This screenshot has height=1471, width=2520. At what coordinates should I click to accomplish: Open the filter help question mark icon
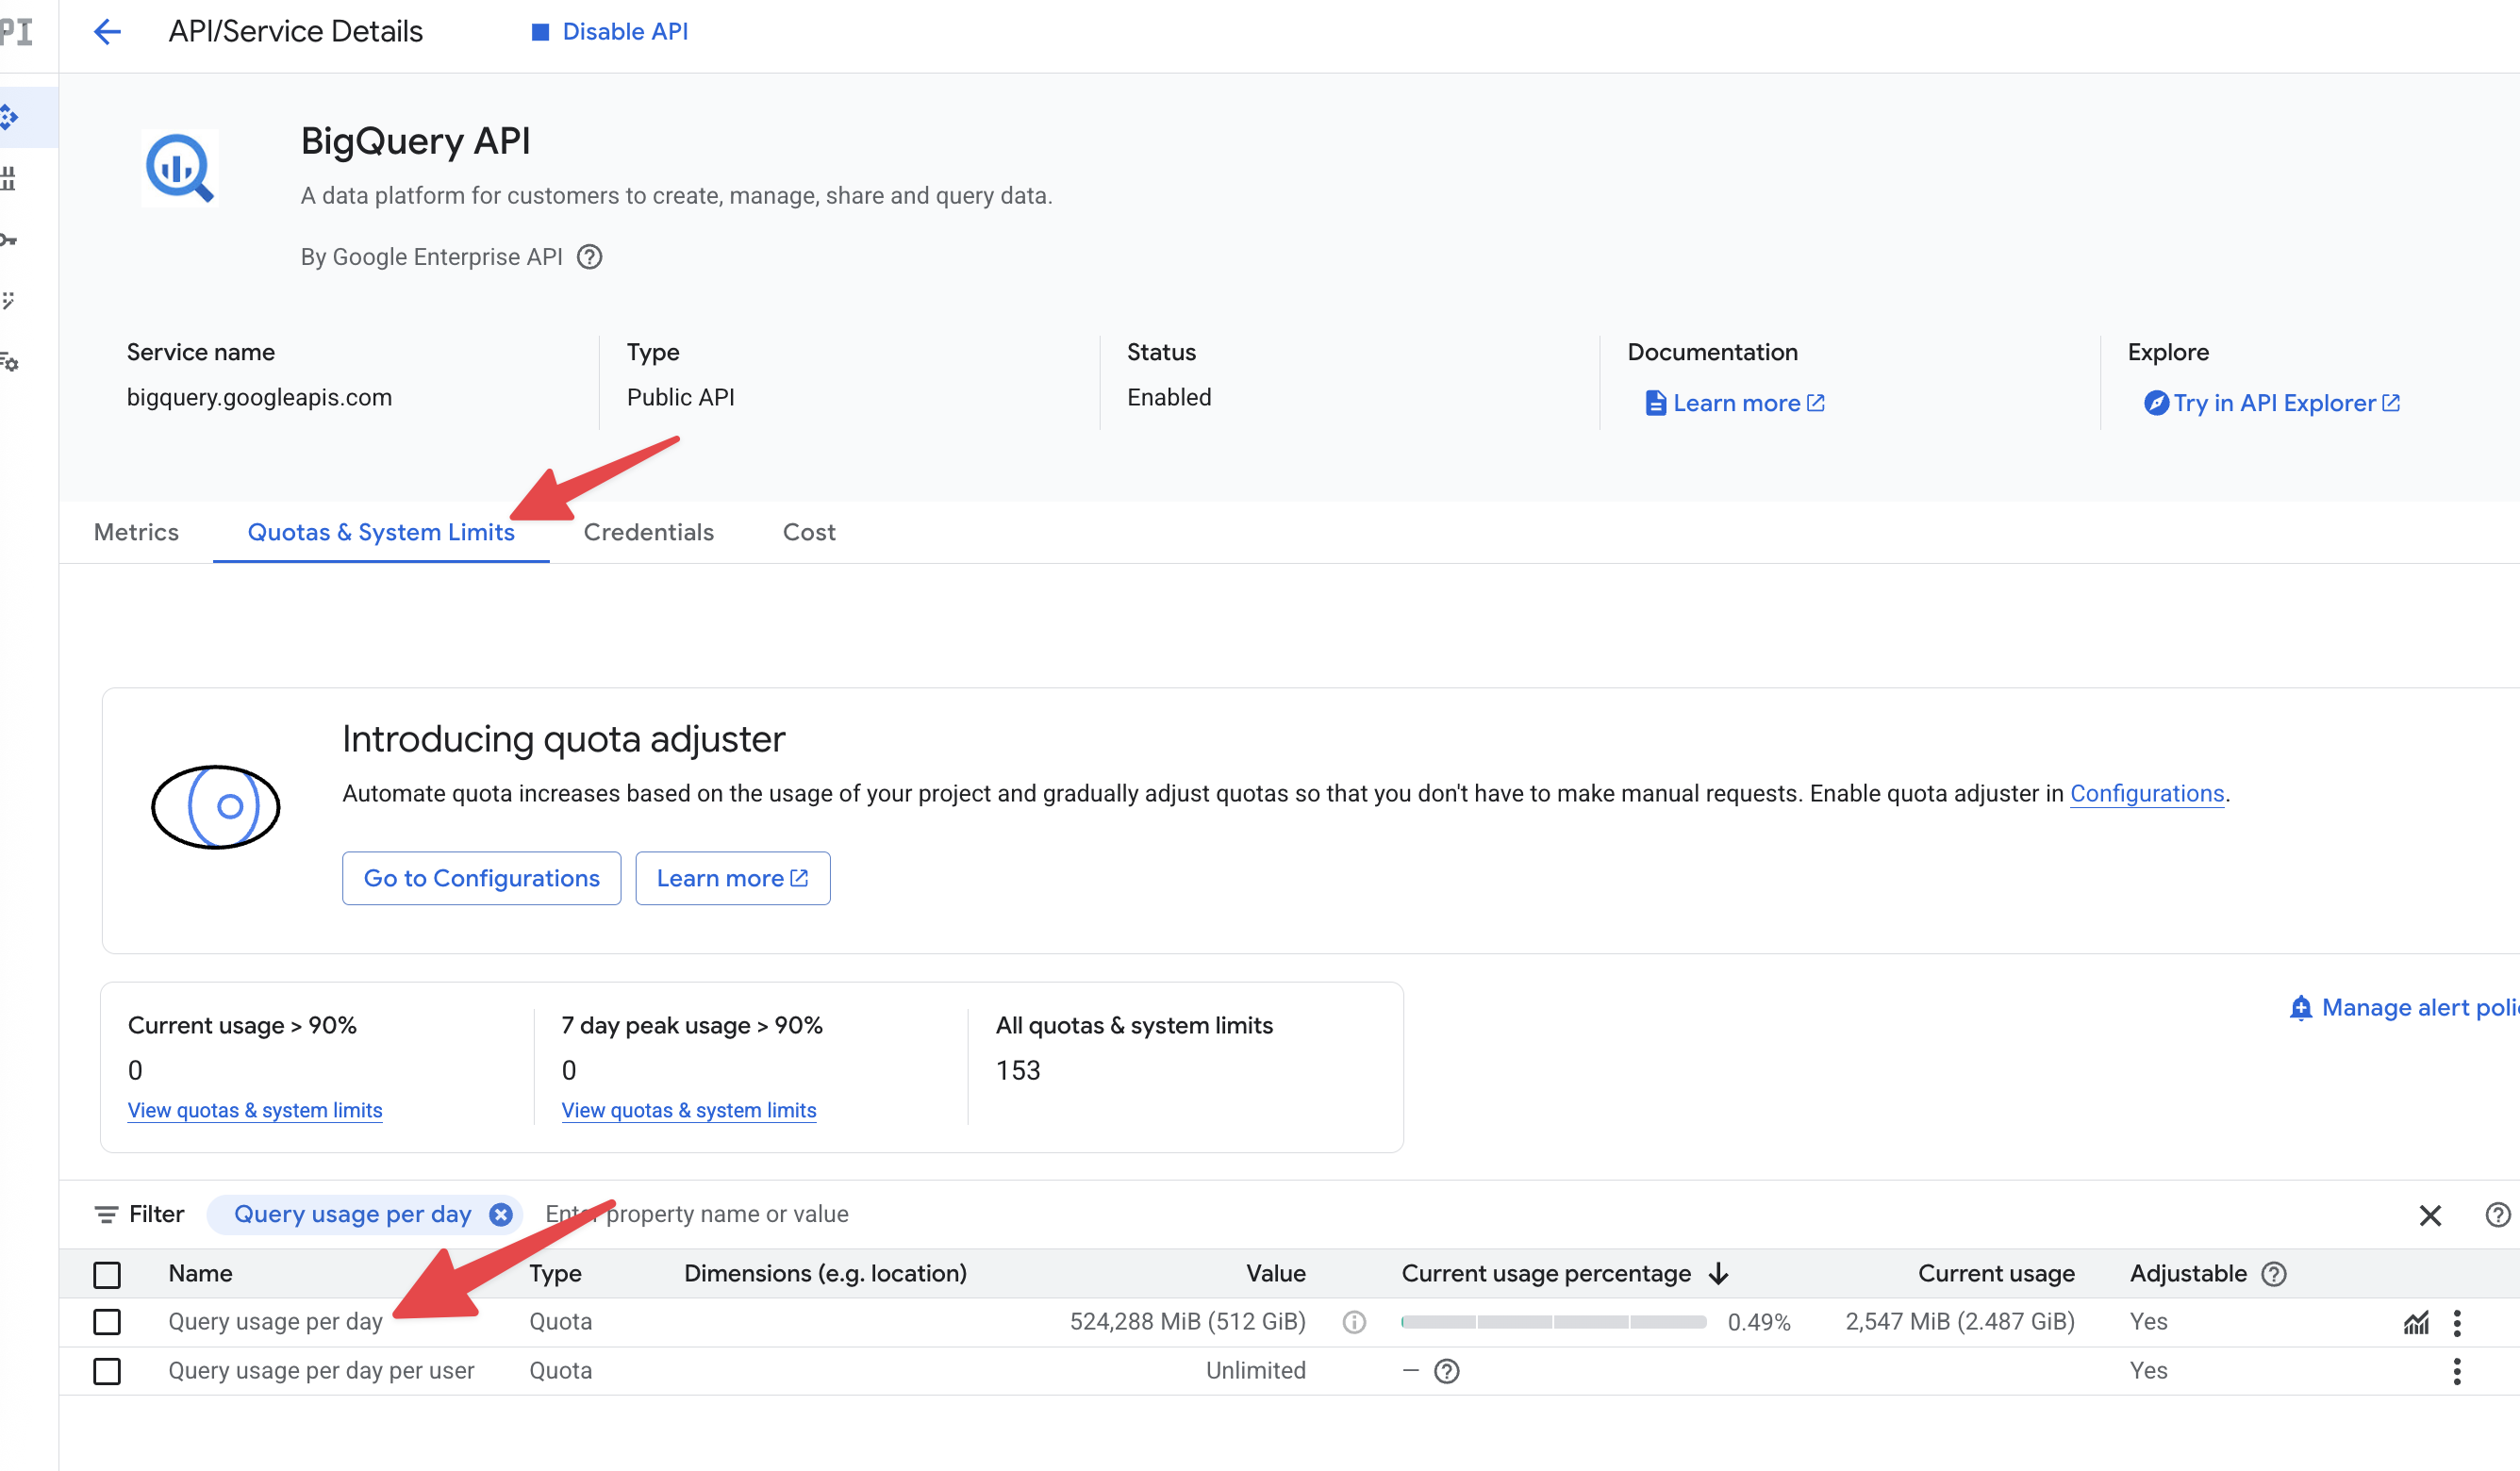pos(2497,1215)
